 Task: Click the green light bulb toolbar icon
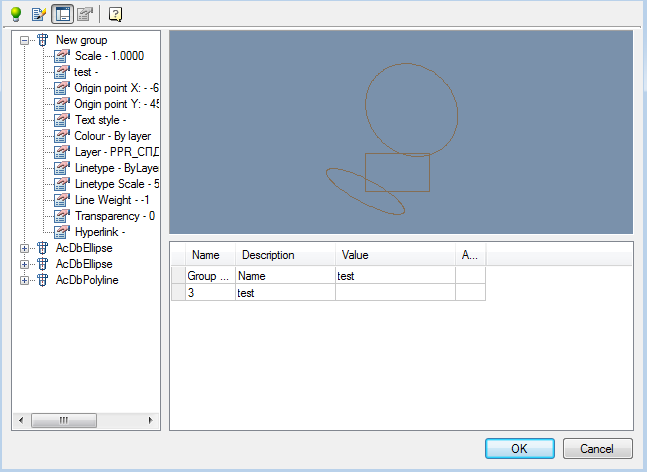click(x=15, y=14)
